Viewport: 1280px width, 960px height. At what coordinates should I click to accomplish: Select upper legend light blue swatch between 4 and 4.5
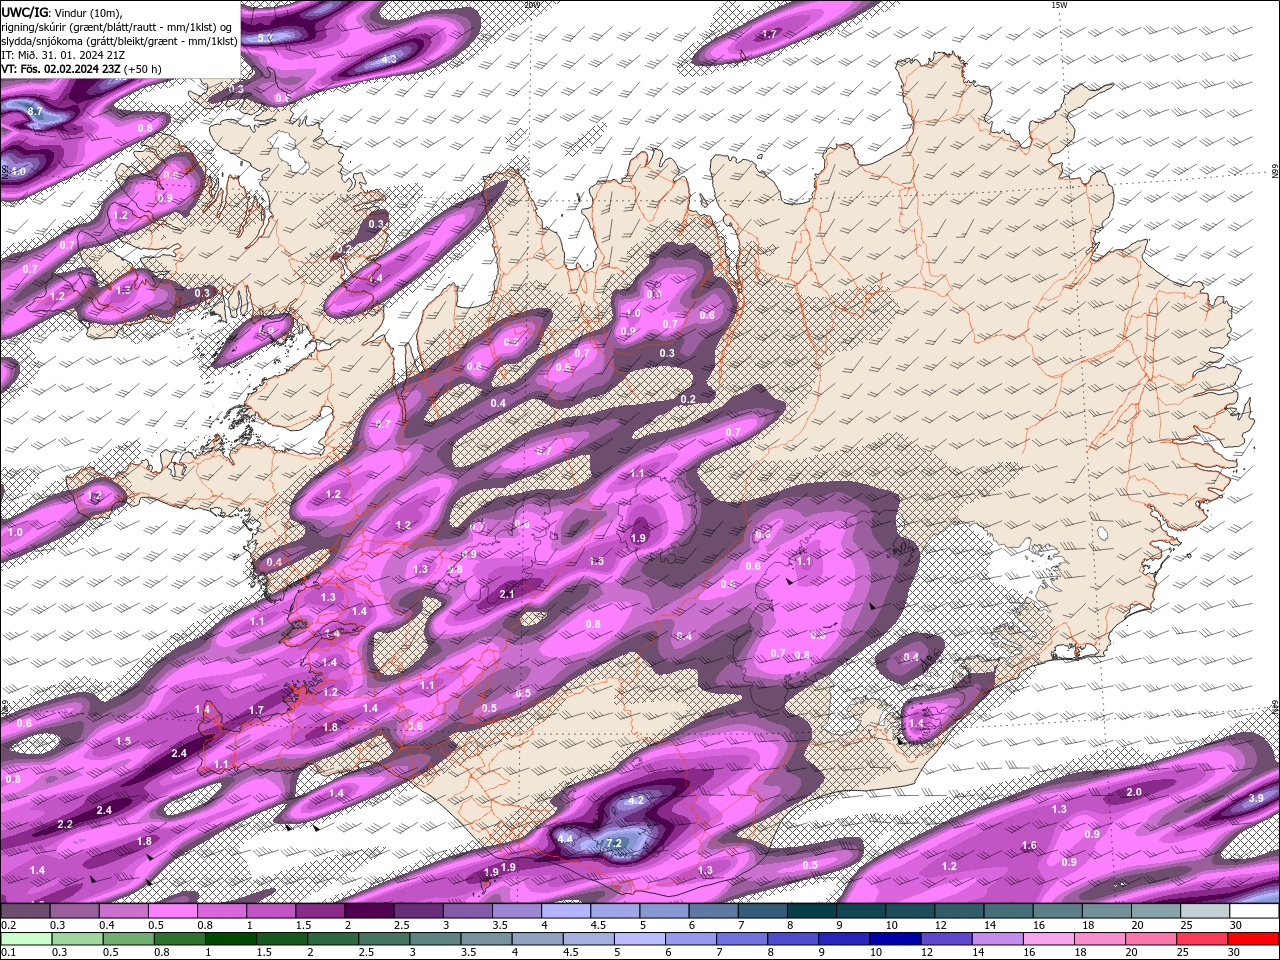coord(566,911)
